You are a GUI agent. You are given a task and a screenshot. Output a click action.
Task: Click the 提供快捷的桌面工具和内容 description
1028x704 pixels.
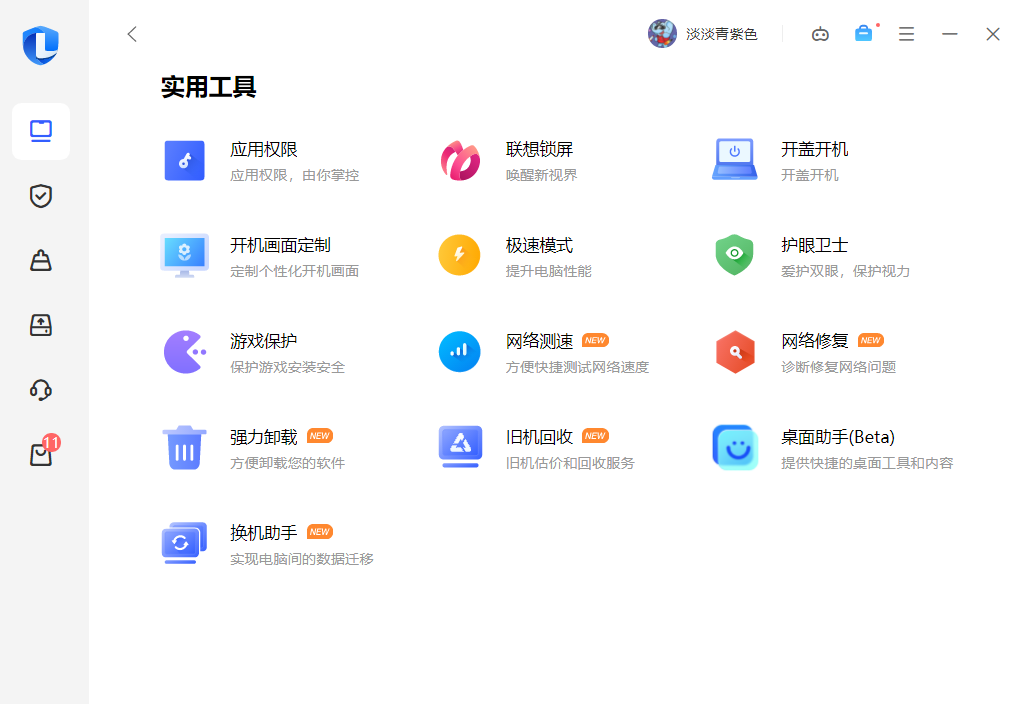coord(867,463)
